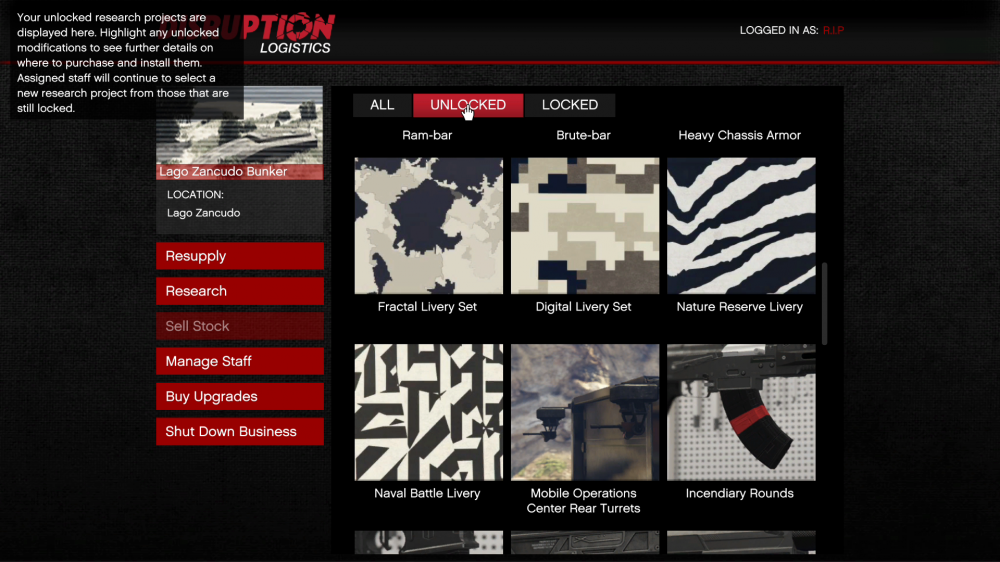Choose the Incendiary Rounds rifle image
The width and height of the screenshot is (1000, 562).
click(741, 412)
